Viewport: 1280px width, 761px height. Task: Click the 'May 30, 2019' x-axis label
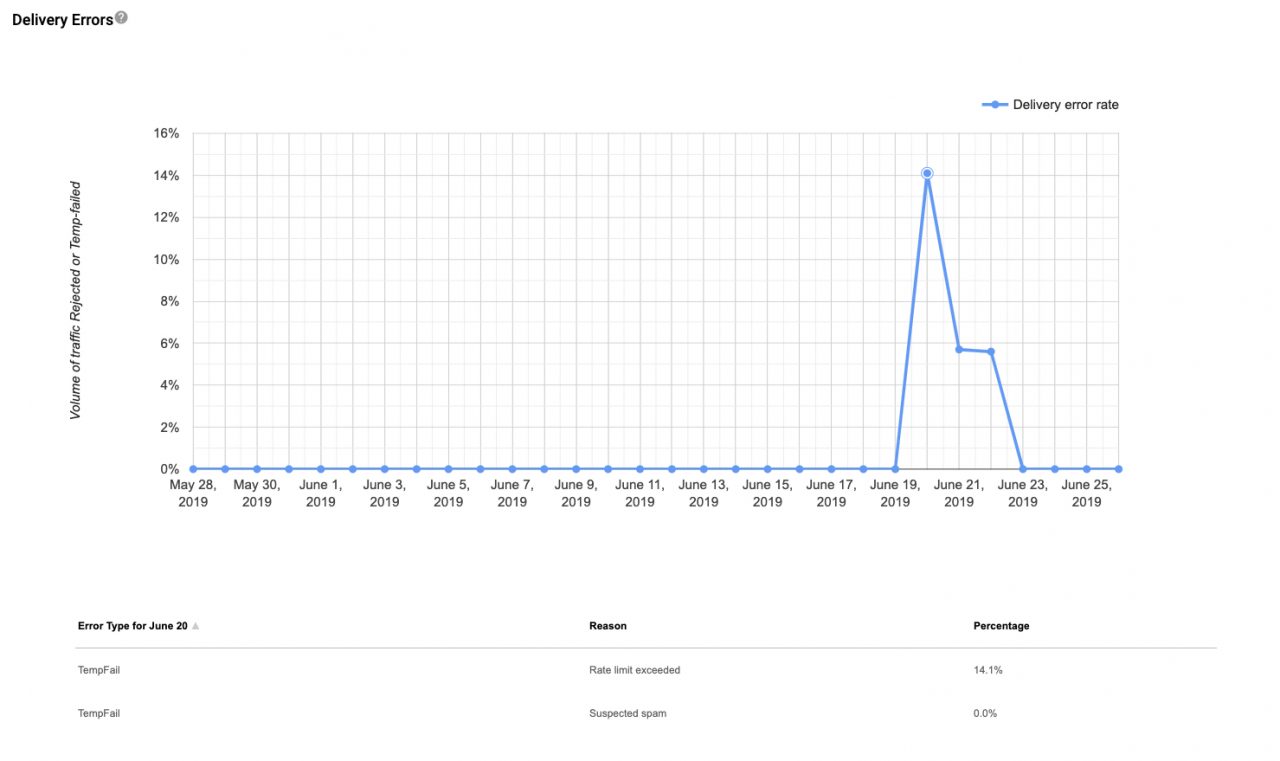257,493
